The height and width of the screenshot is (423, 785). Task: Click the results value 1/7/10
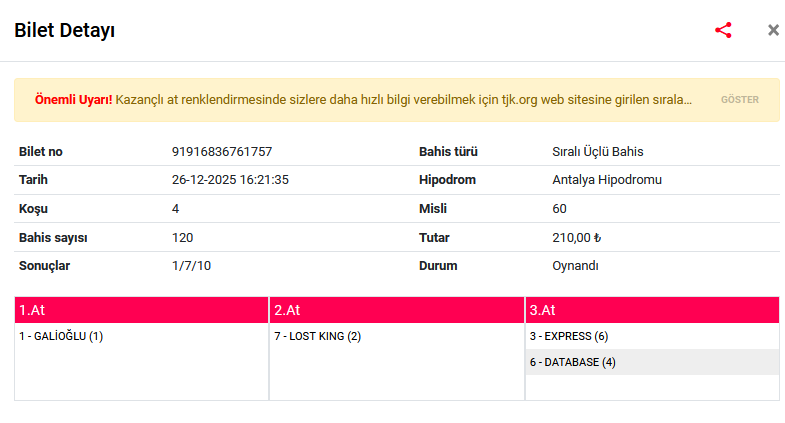[x=189, y=266]
